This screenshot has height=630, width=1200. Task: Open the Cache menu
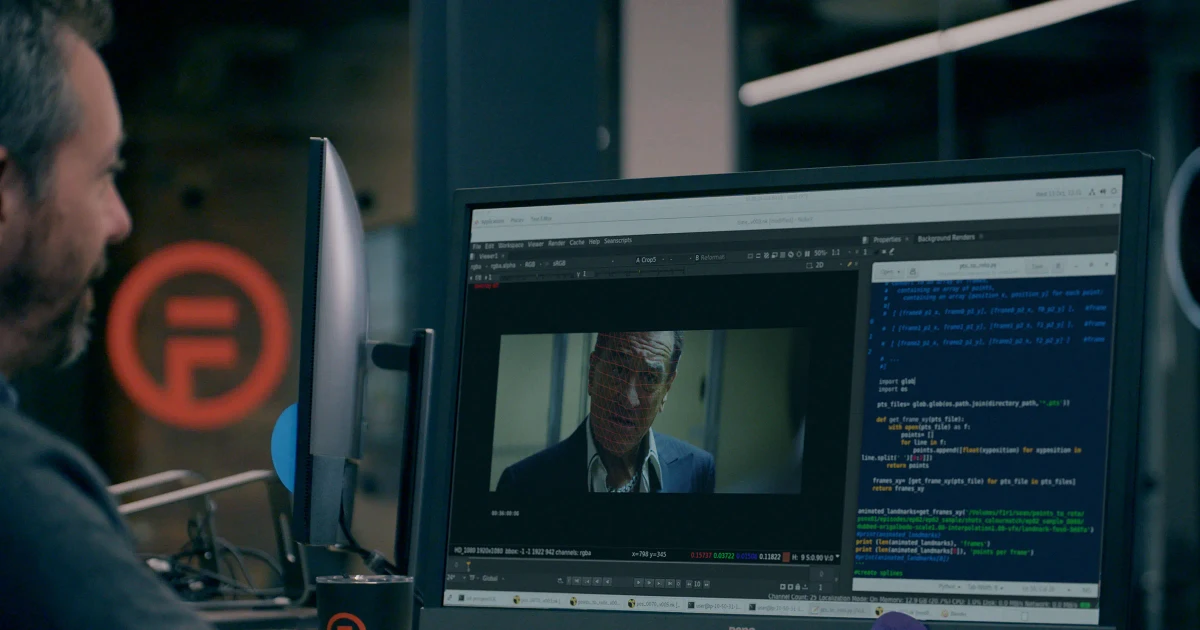pos(577,242)
